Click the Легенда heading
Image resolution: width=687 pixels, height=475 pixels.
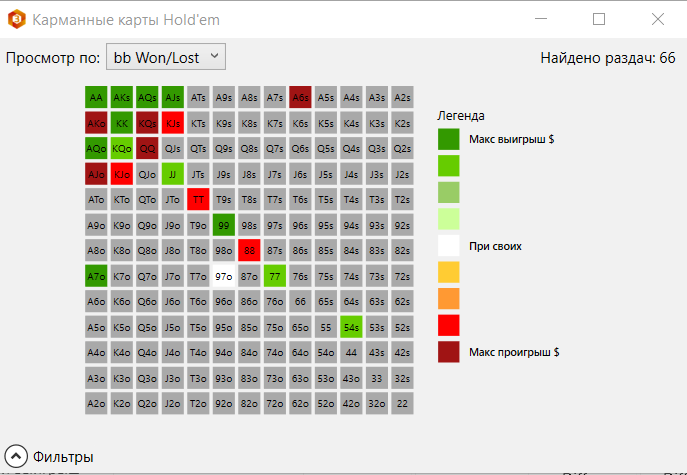click(x=460, y=116)
